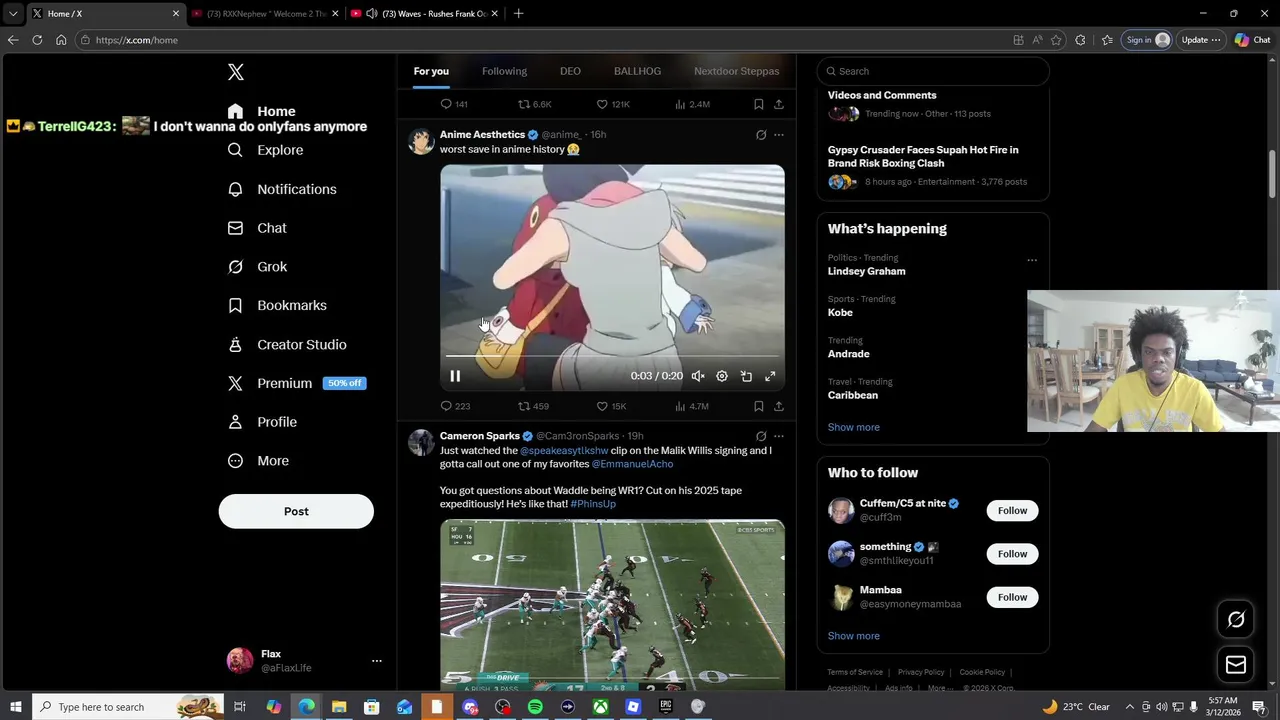Open the browser tab list dropdown
The height and width of the screenshot is (720, 1280).
[13, 14]
